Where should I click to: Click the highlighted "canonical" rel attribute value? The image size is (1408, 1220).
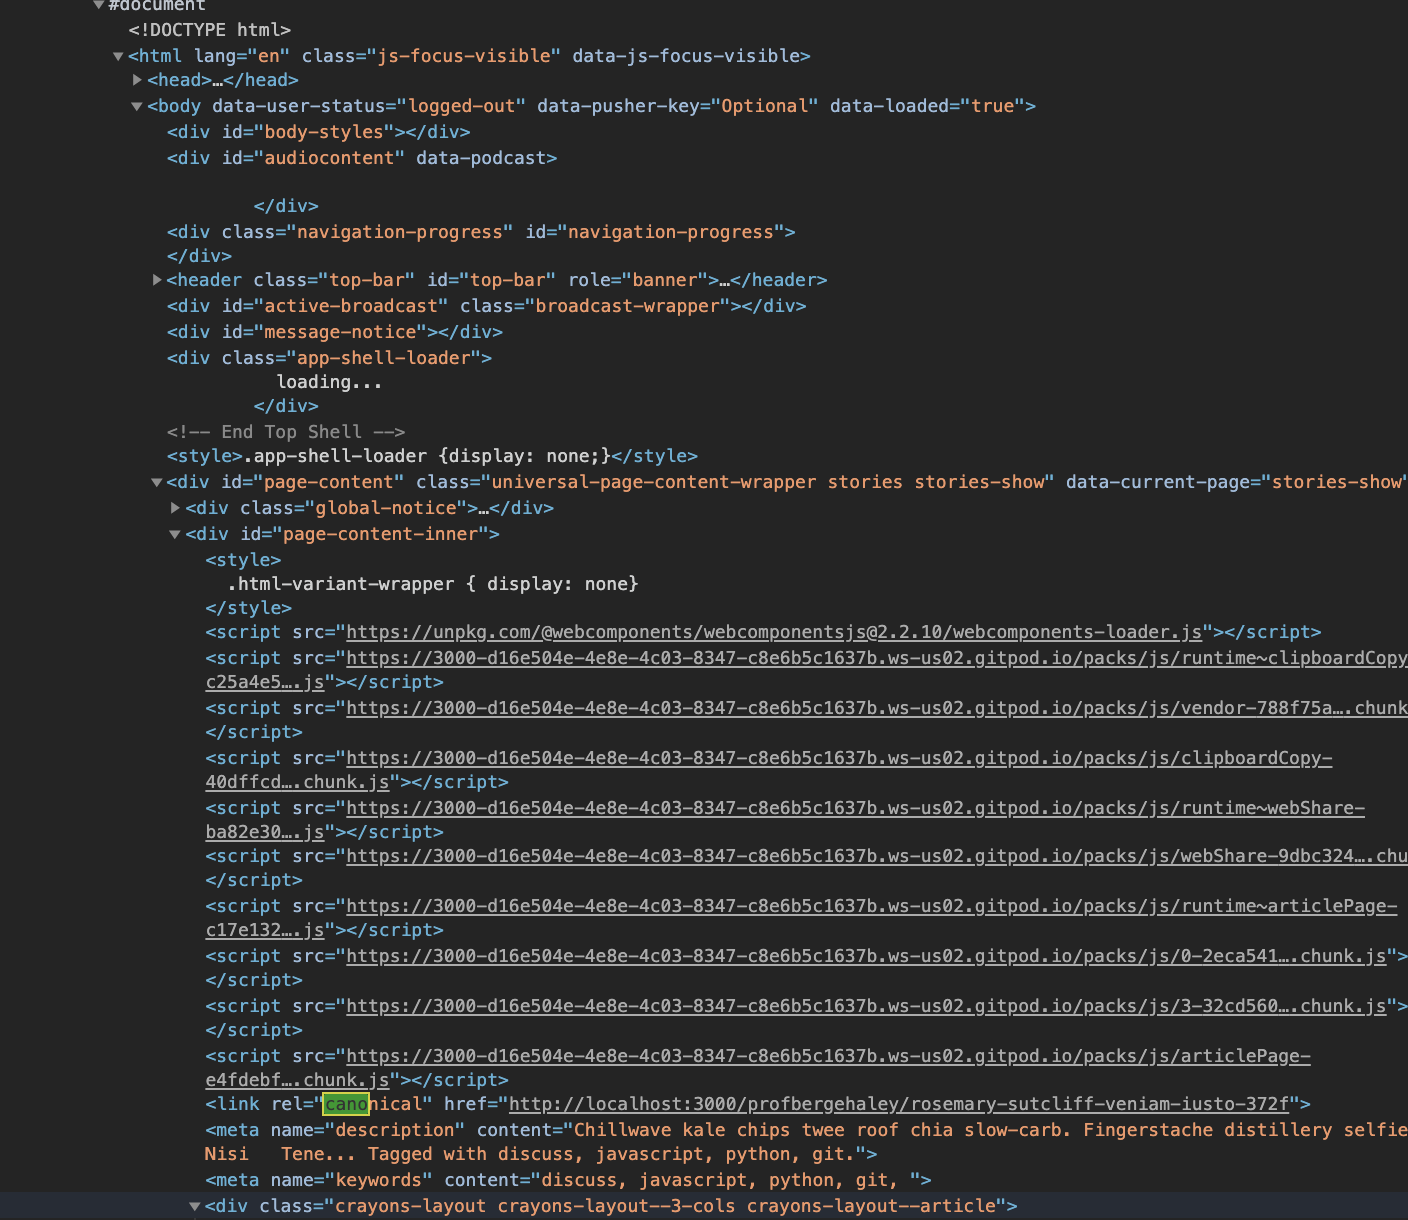pos(373,1104)
